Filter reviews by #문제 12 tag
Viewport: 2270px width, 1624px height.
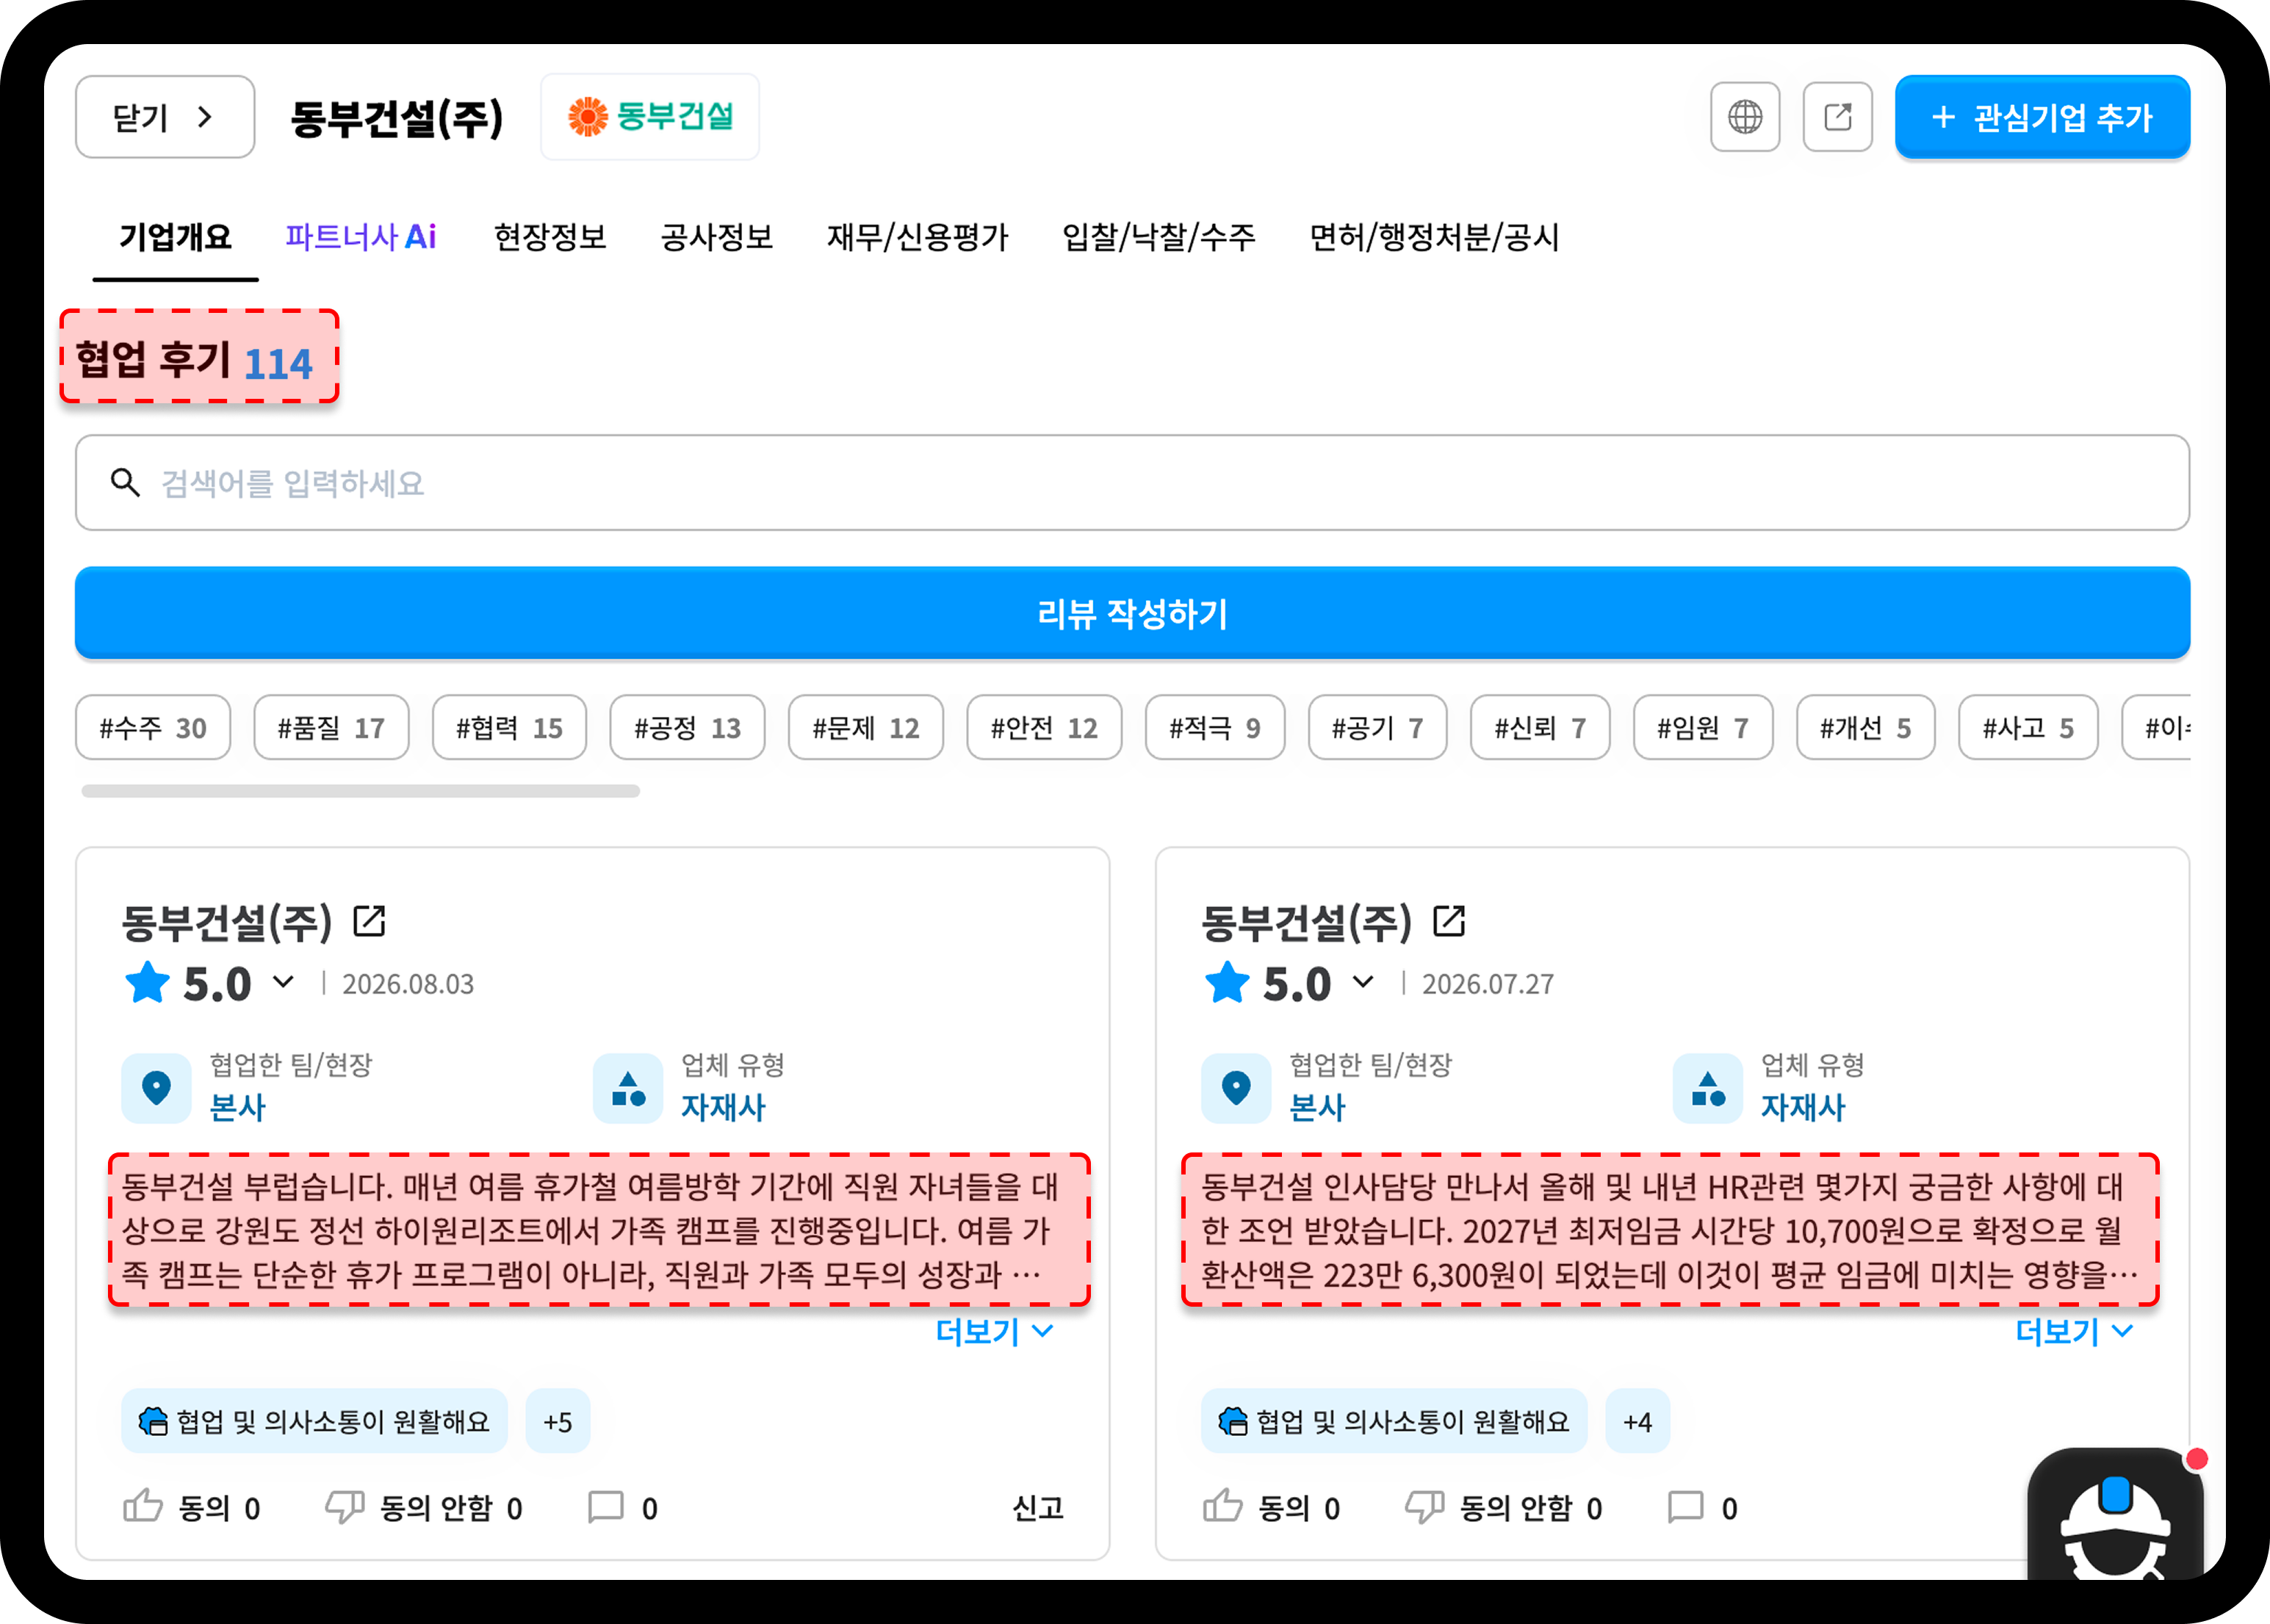coord(866,727)
